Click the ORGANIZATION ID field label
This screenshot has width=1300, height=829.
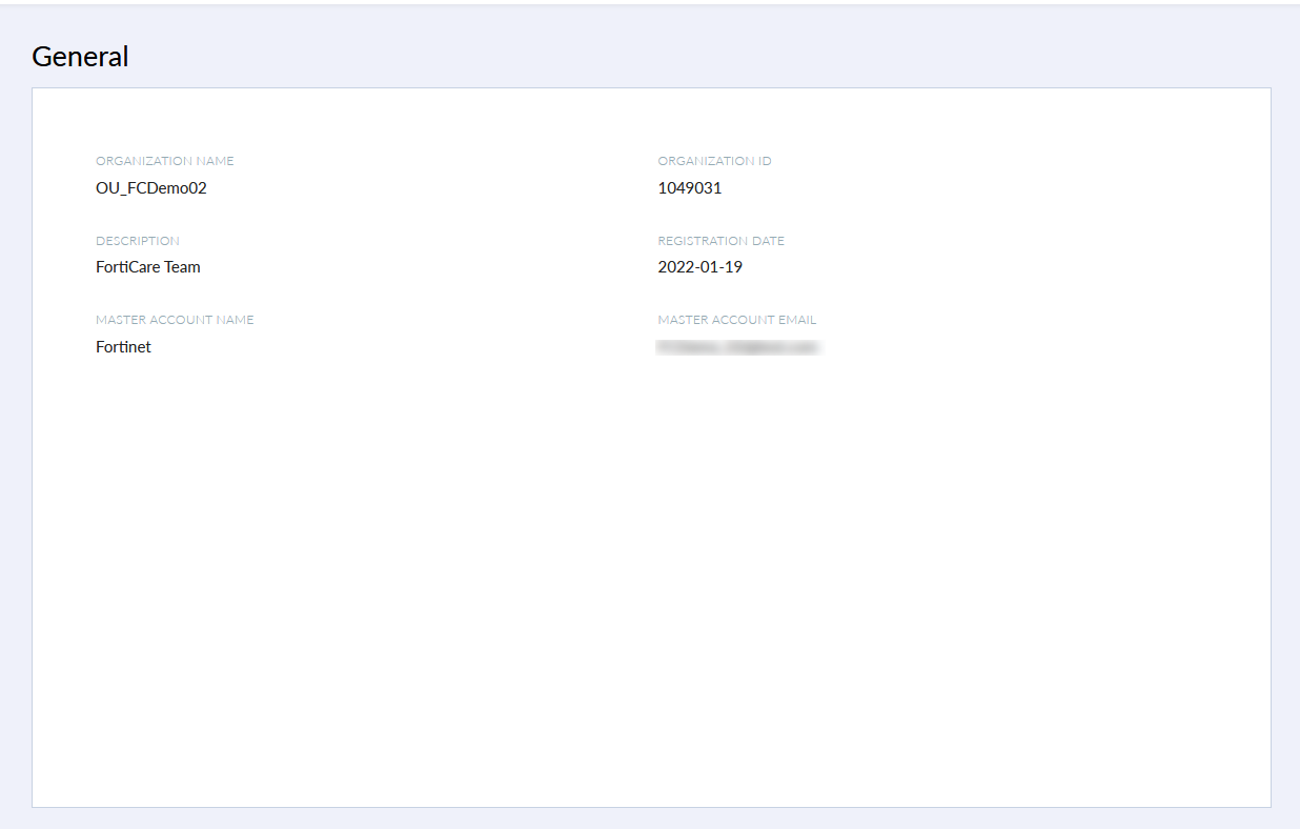tap(716, 161)
